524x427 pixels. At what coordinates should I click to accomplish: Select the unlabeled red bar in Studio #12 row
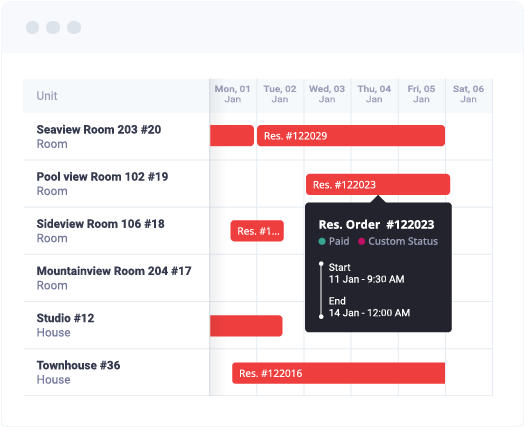pos(246,326)
